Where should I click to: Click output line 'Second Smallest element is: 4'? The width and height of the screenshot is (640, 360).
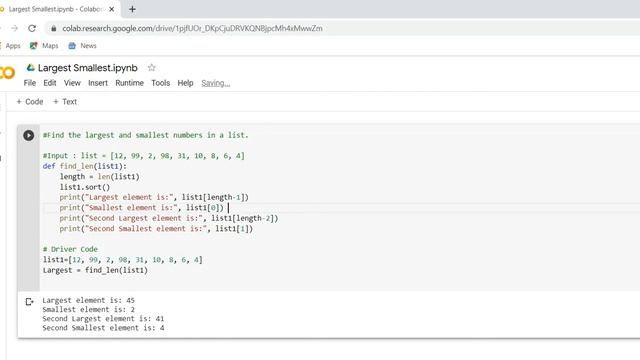pyautogui.click(x=103, y=328)
